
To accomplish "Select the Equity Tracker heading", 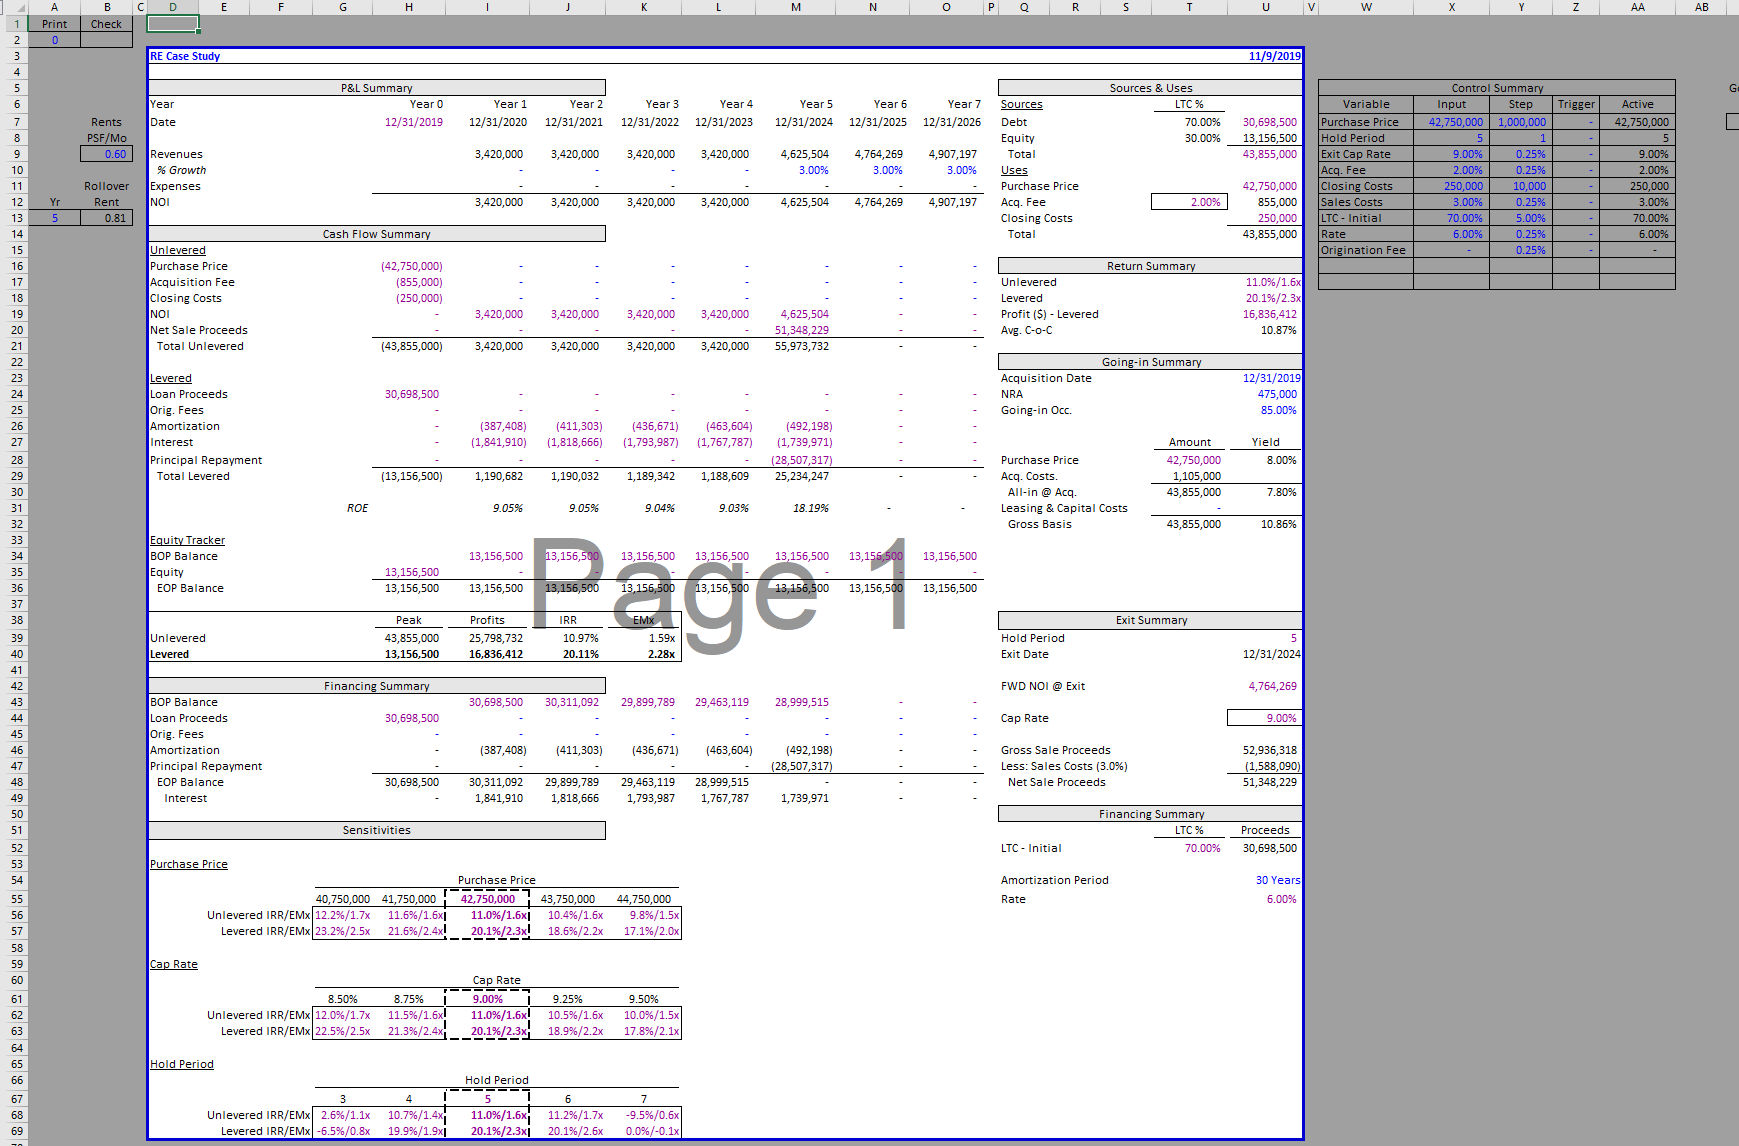I will pyautogui.click(x=188, y=540).
